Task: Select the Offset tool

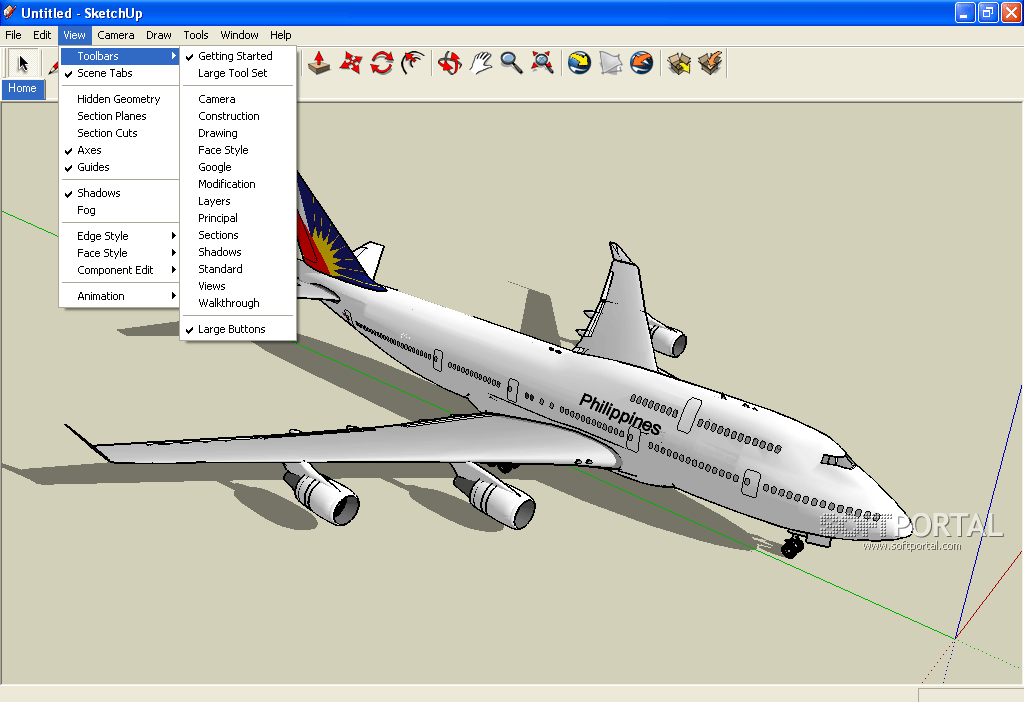Action: pyautogui.click(x=413, y=63)
